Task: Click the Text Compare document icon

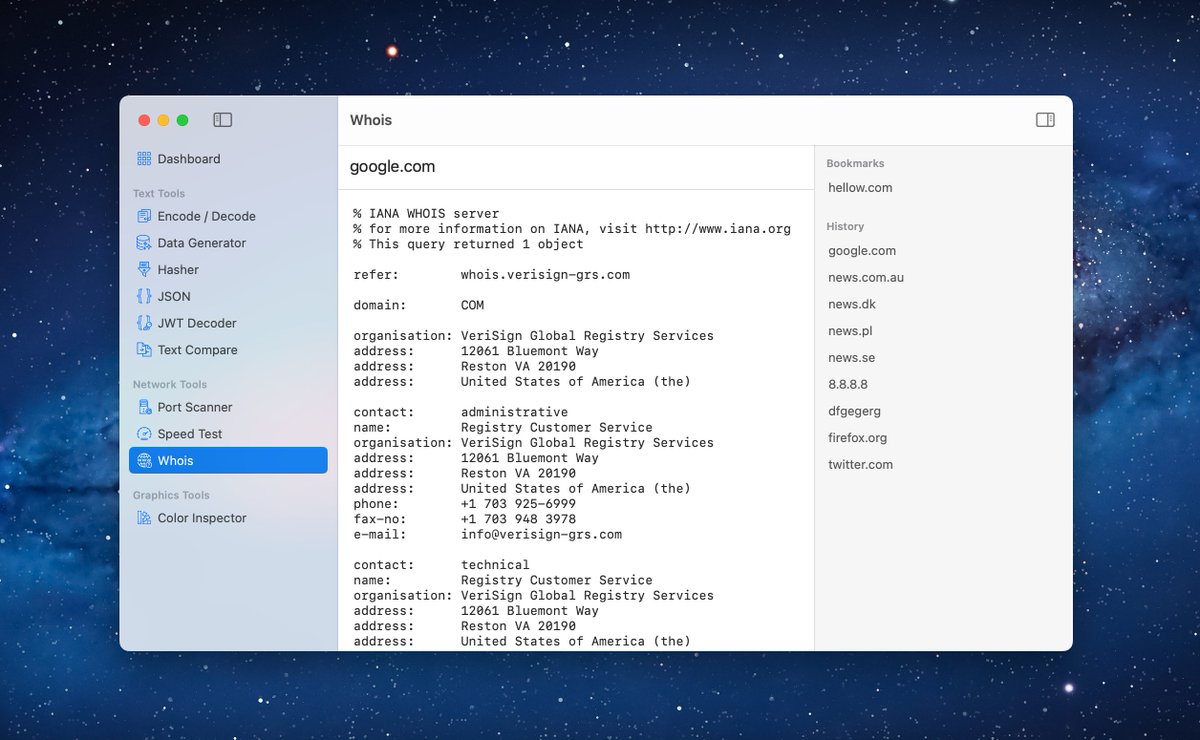Action: 144,350
